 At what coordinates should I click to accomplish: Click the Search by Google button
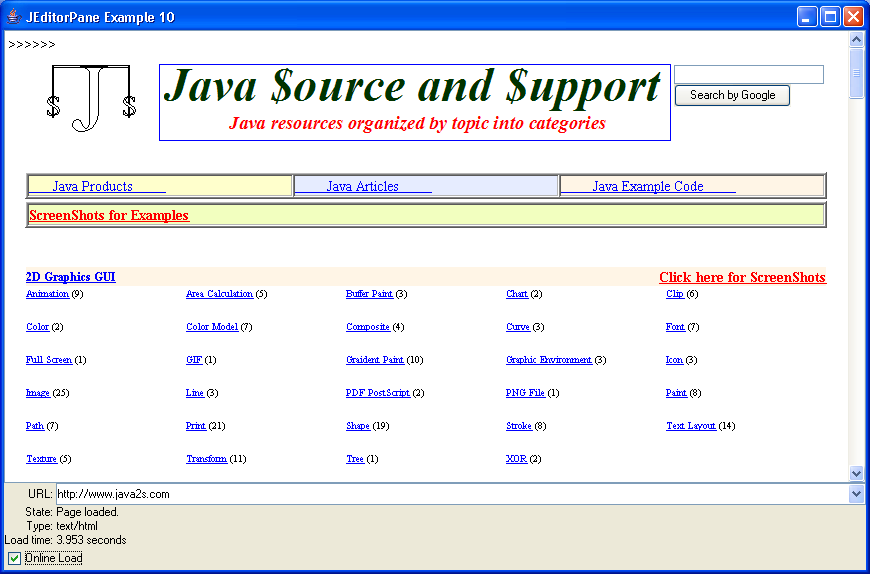732,95
